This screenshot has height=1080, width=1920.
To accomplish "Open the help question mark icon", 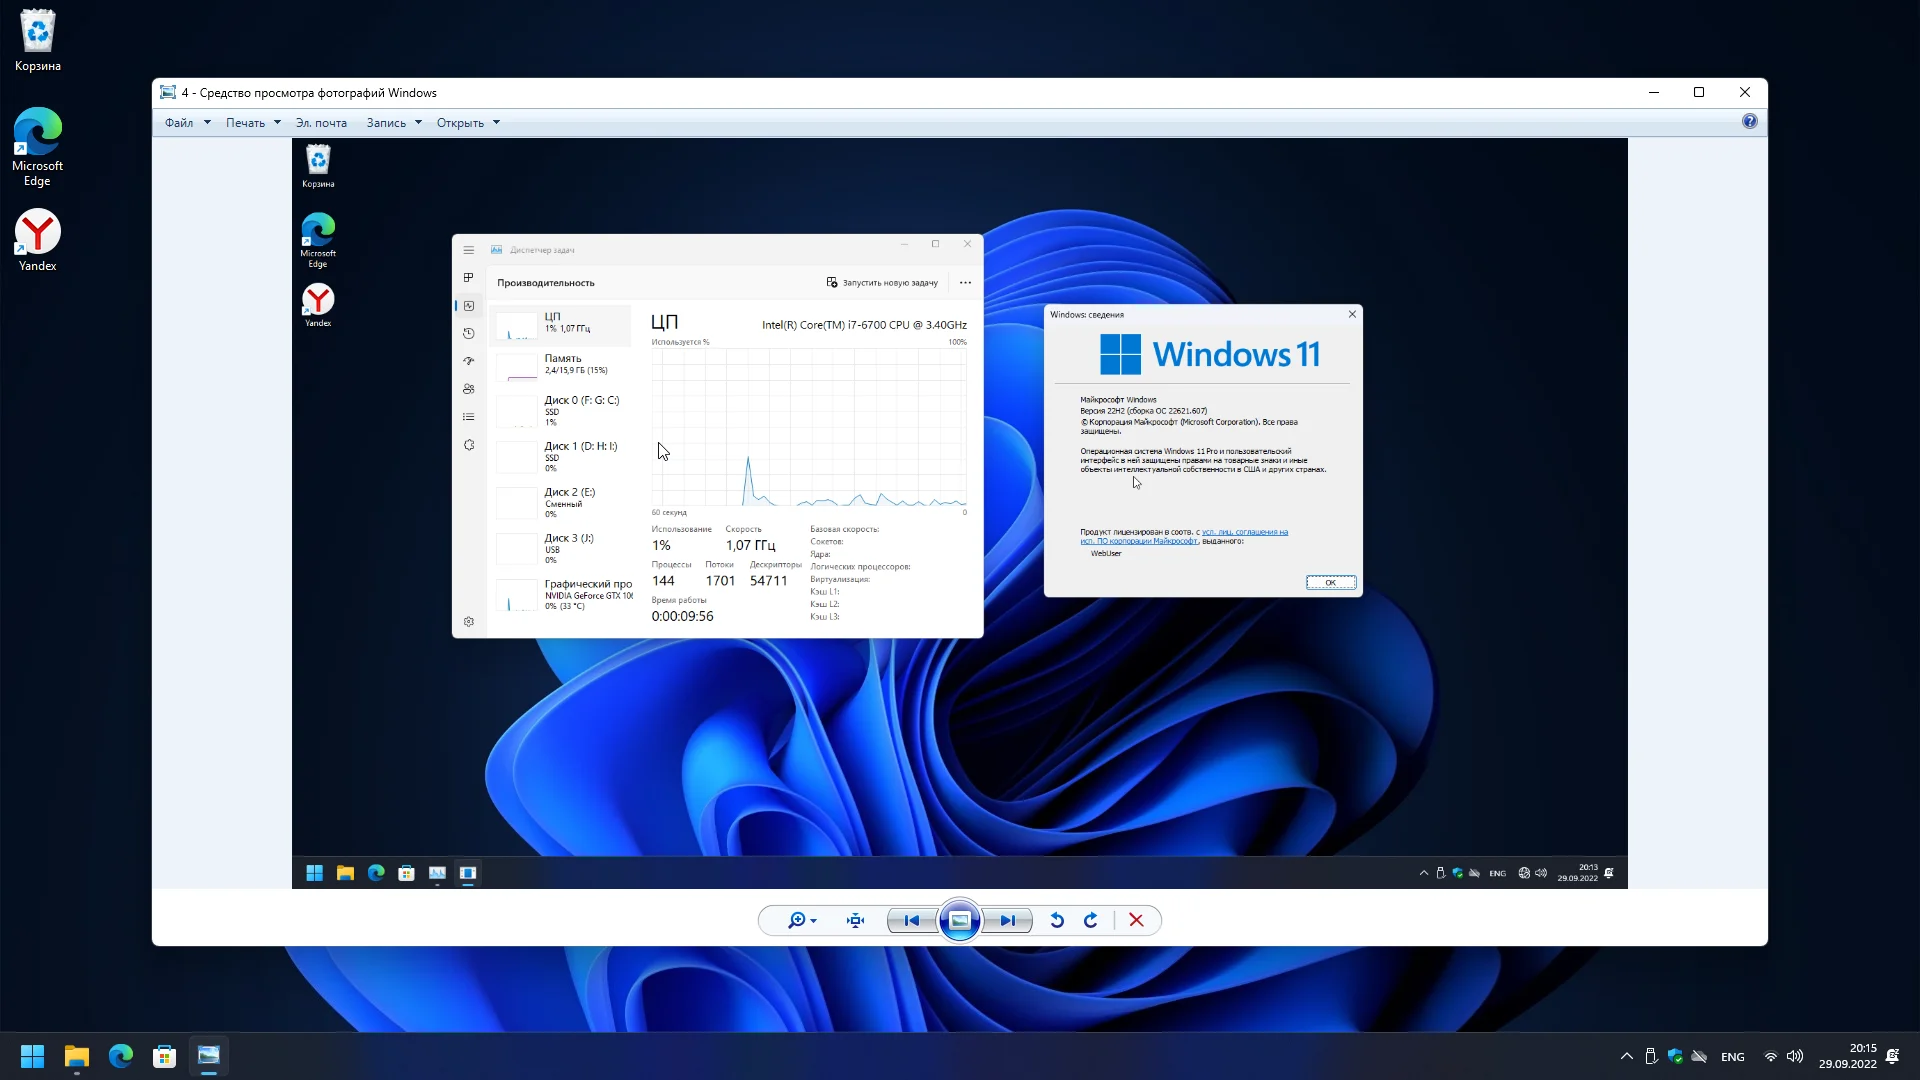I will click(1749, 122).
